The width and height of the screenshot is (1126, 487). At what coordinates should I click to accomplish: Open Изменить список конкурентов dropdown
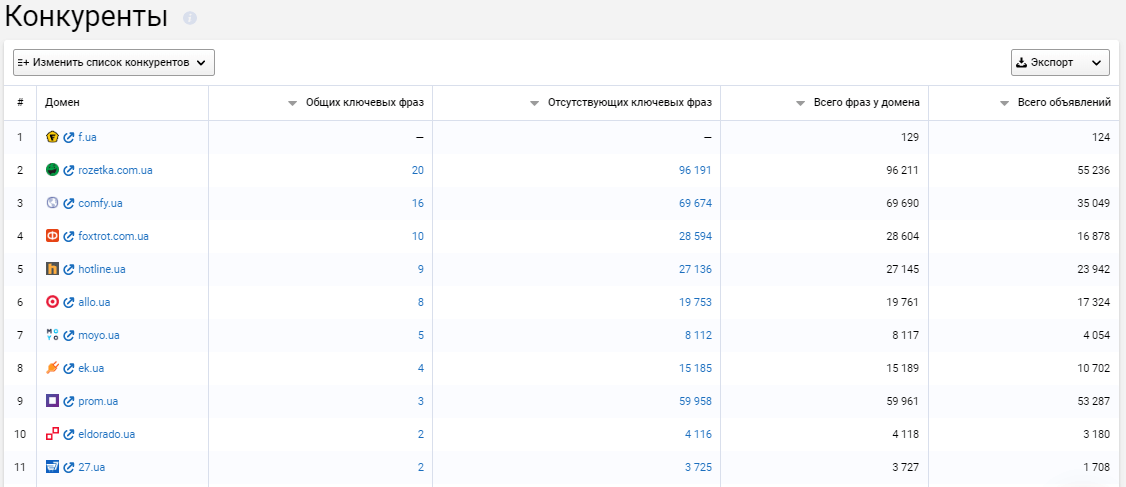[x=114, y=62]
